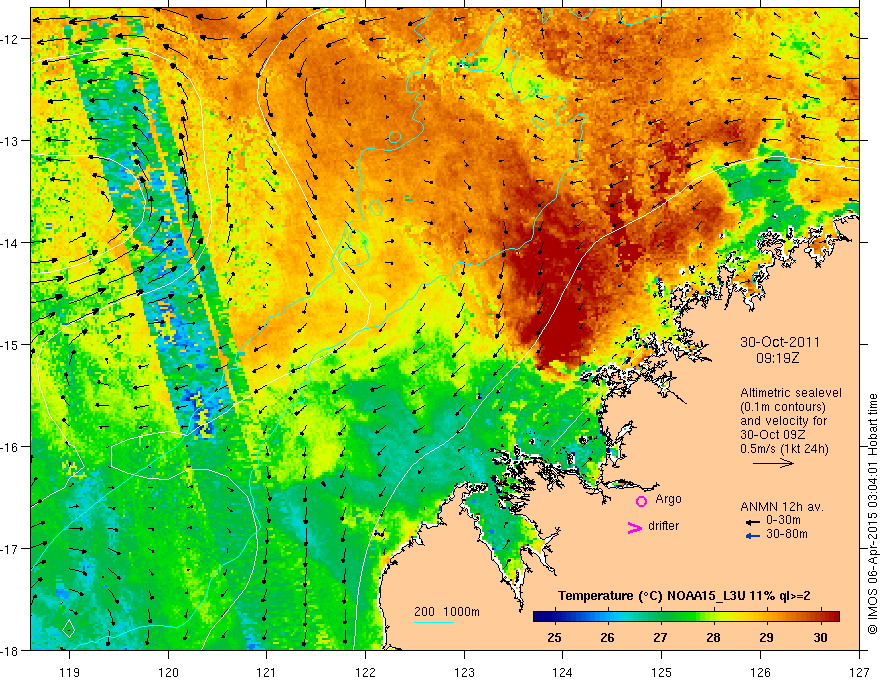Click the temperature color bar
Image resolution: width=880 pixels, height=680 pixels.
pyautogui.click(x=686, y=617)
